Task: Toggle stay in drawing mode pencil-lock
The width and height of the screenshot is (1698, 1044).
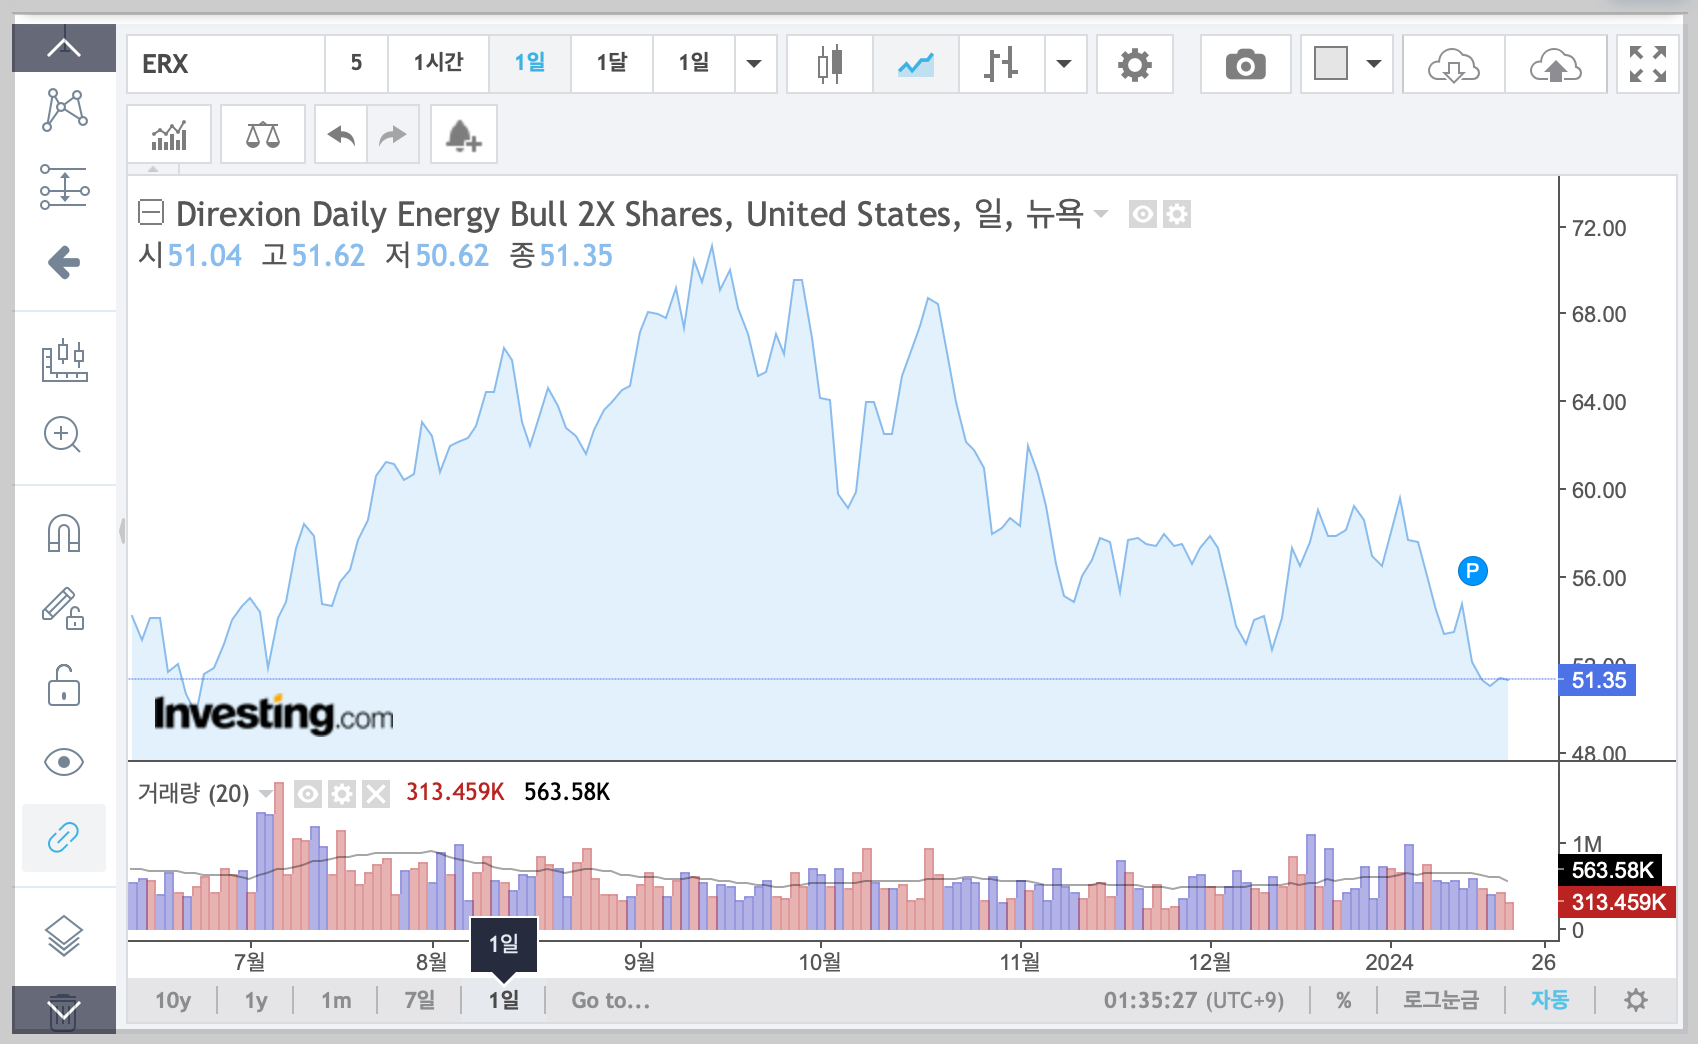Action: pyautogui.click(x=63, y=608)
